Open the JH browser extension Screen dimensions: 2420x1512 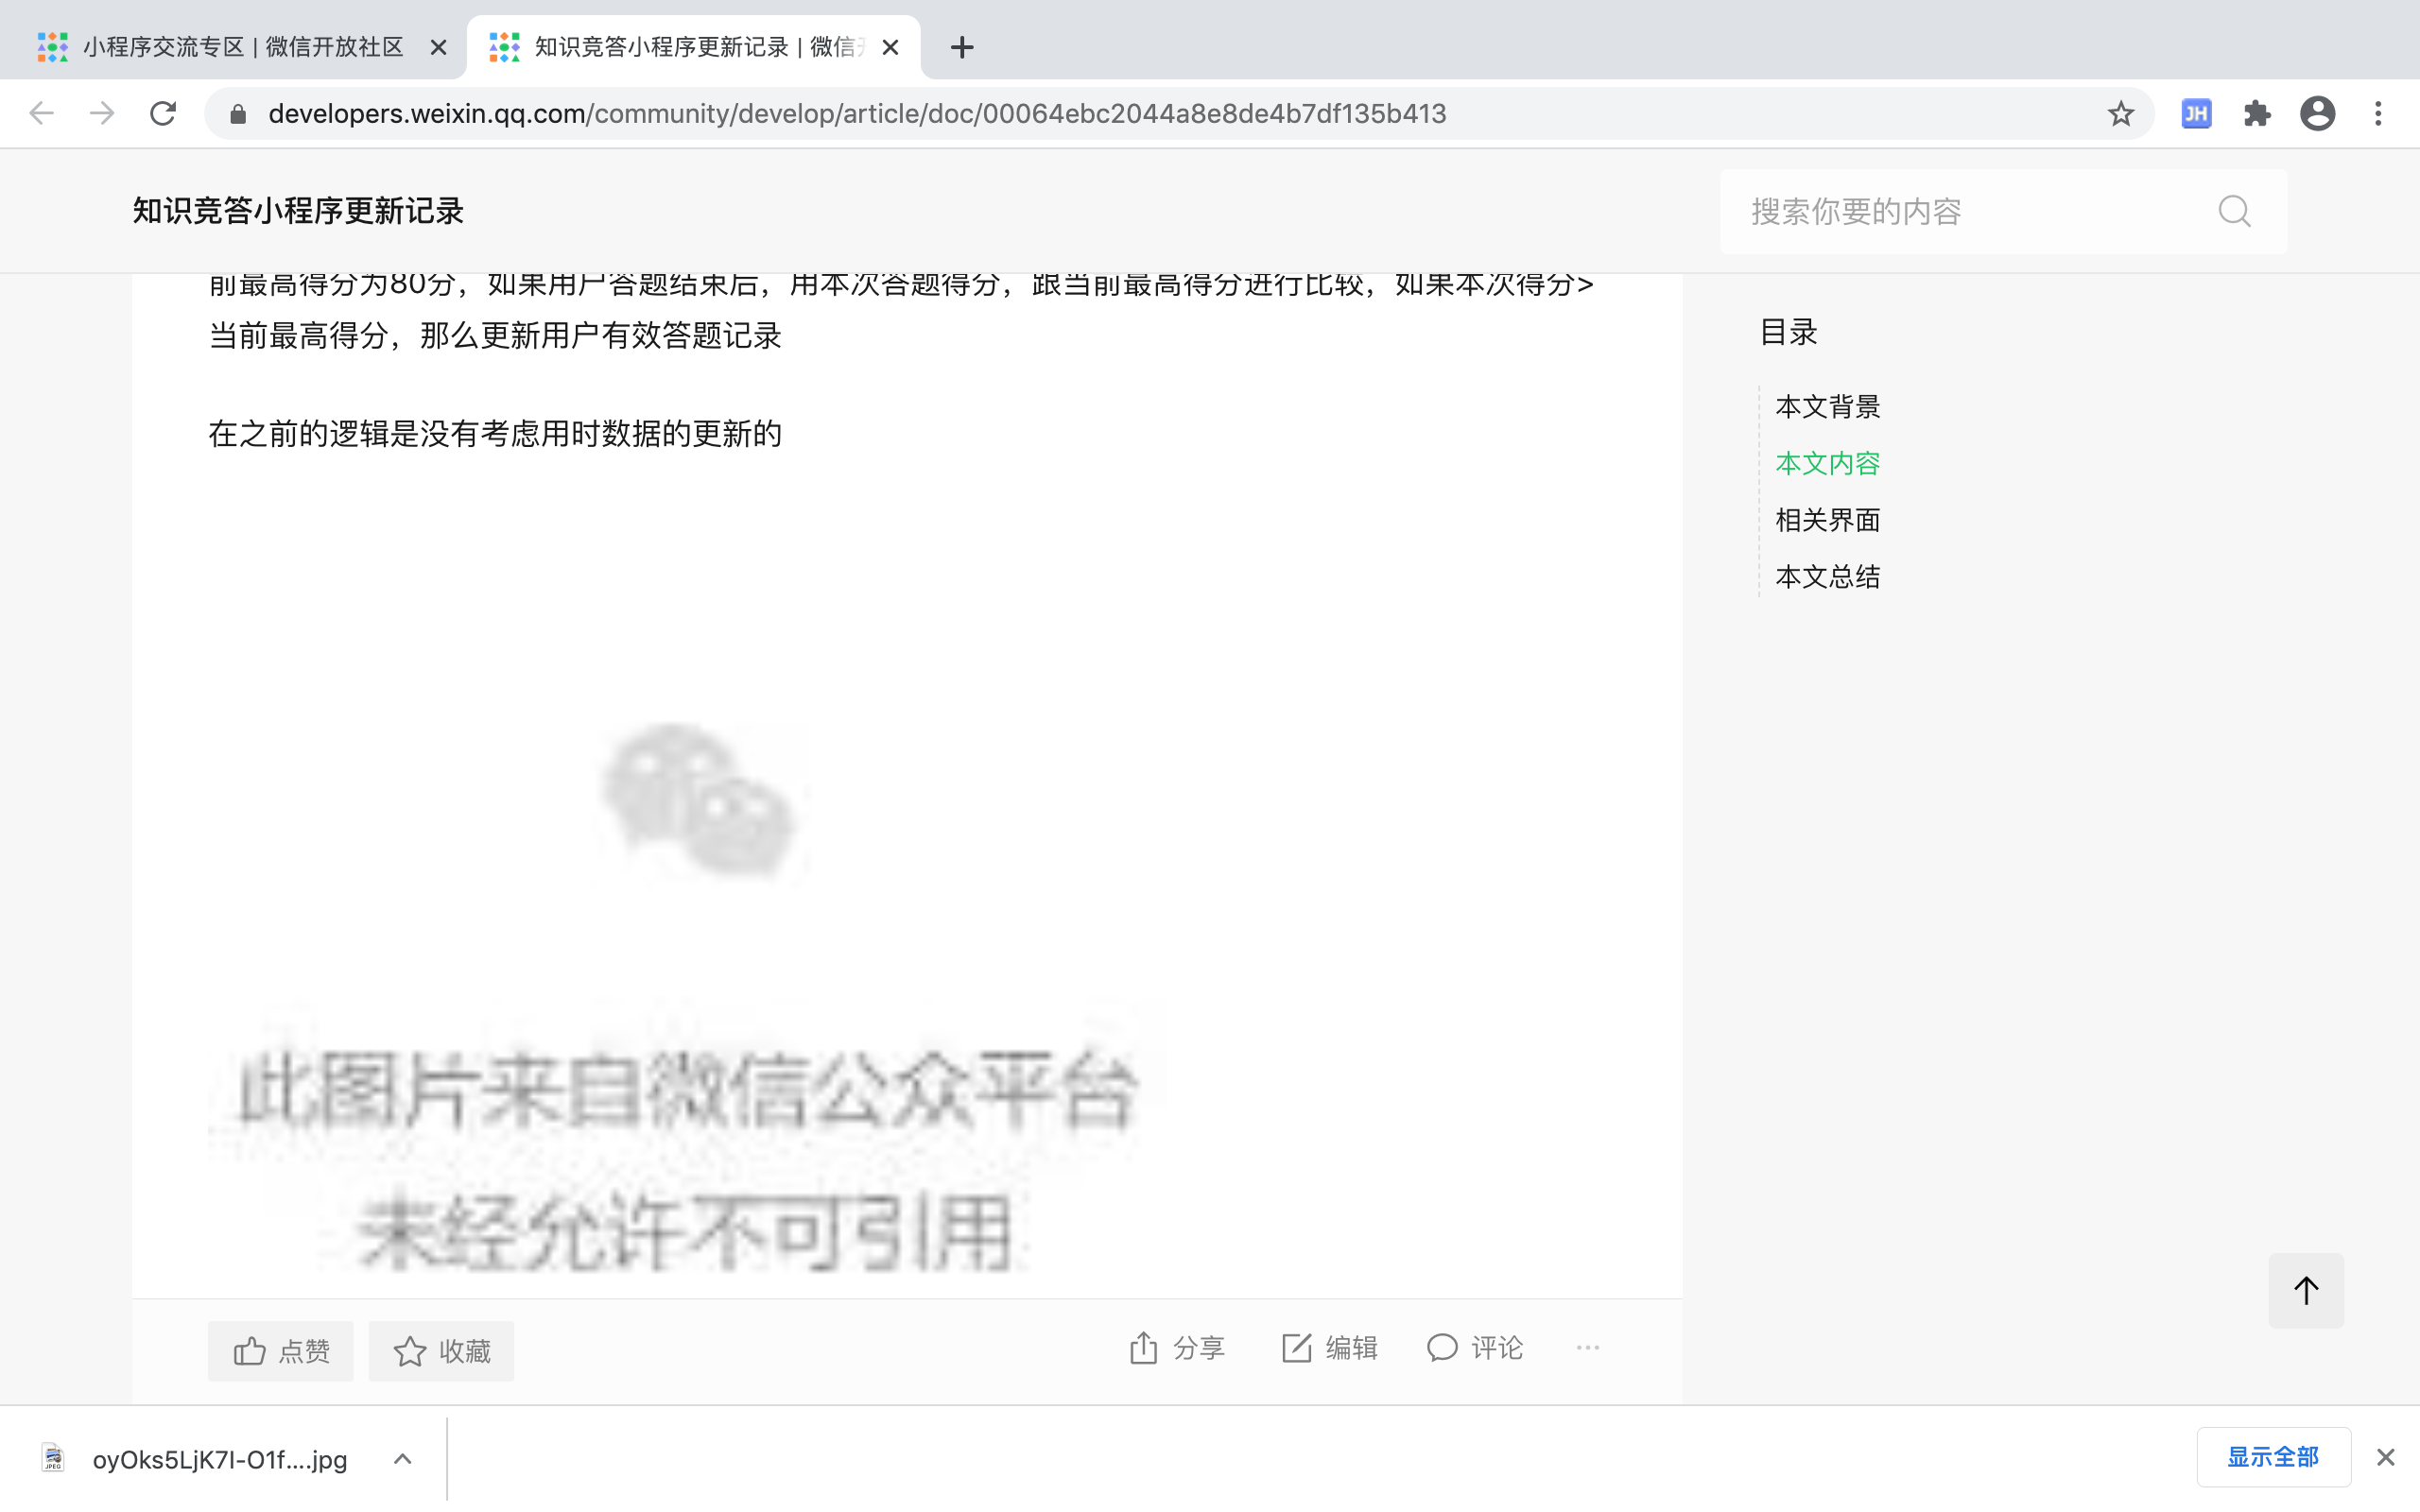[2195, 114]
